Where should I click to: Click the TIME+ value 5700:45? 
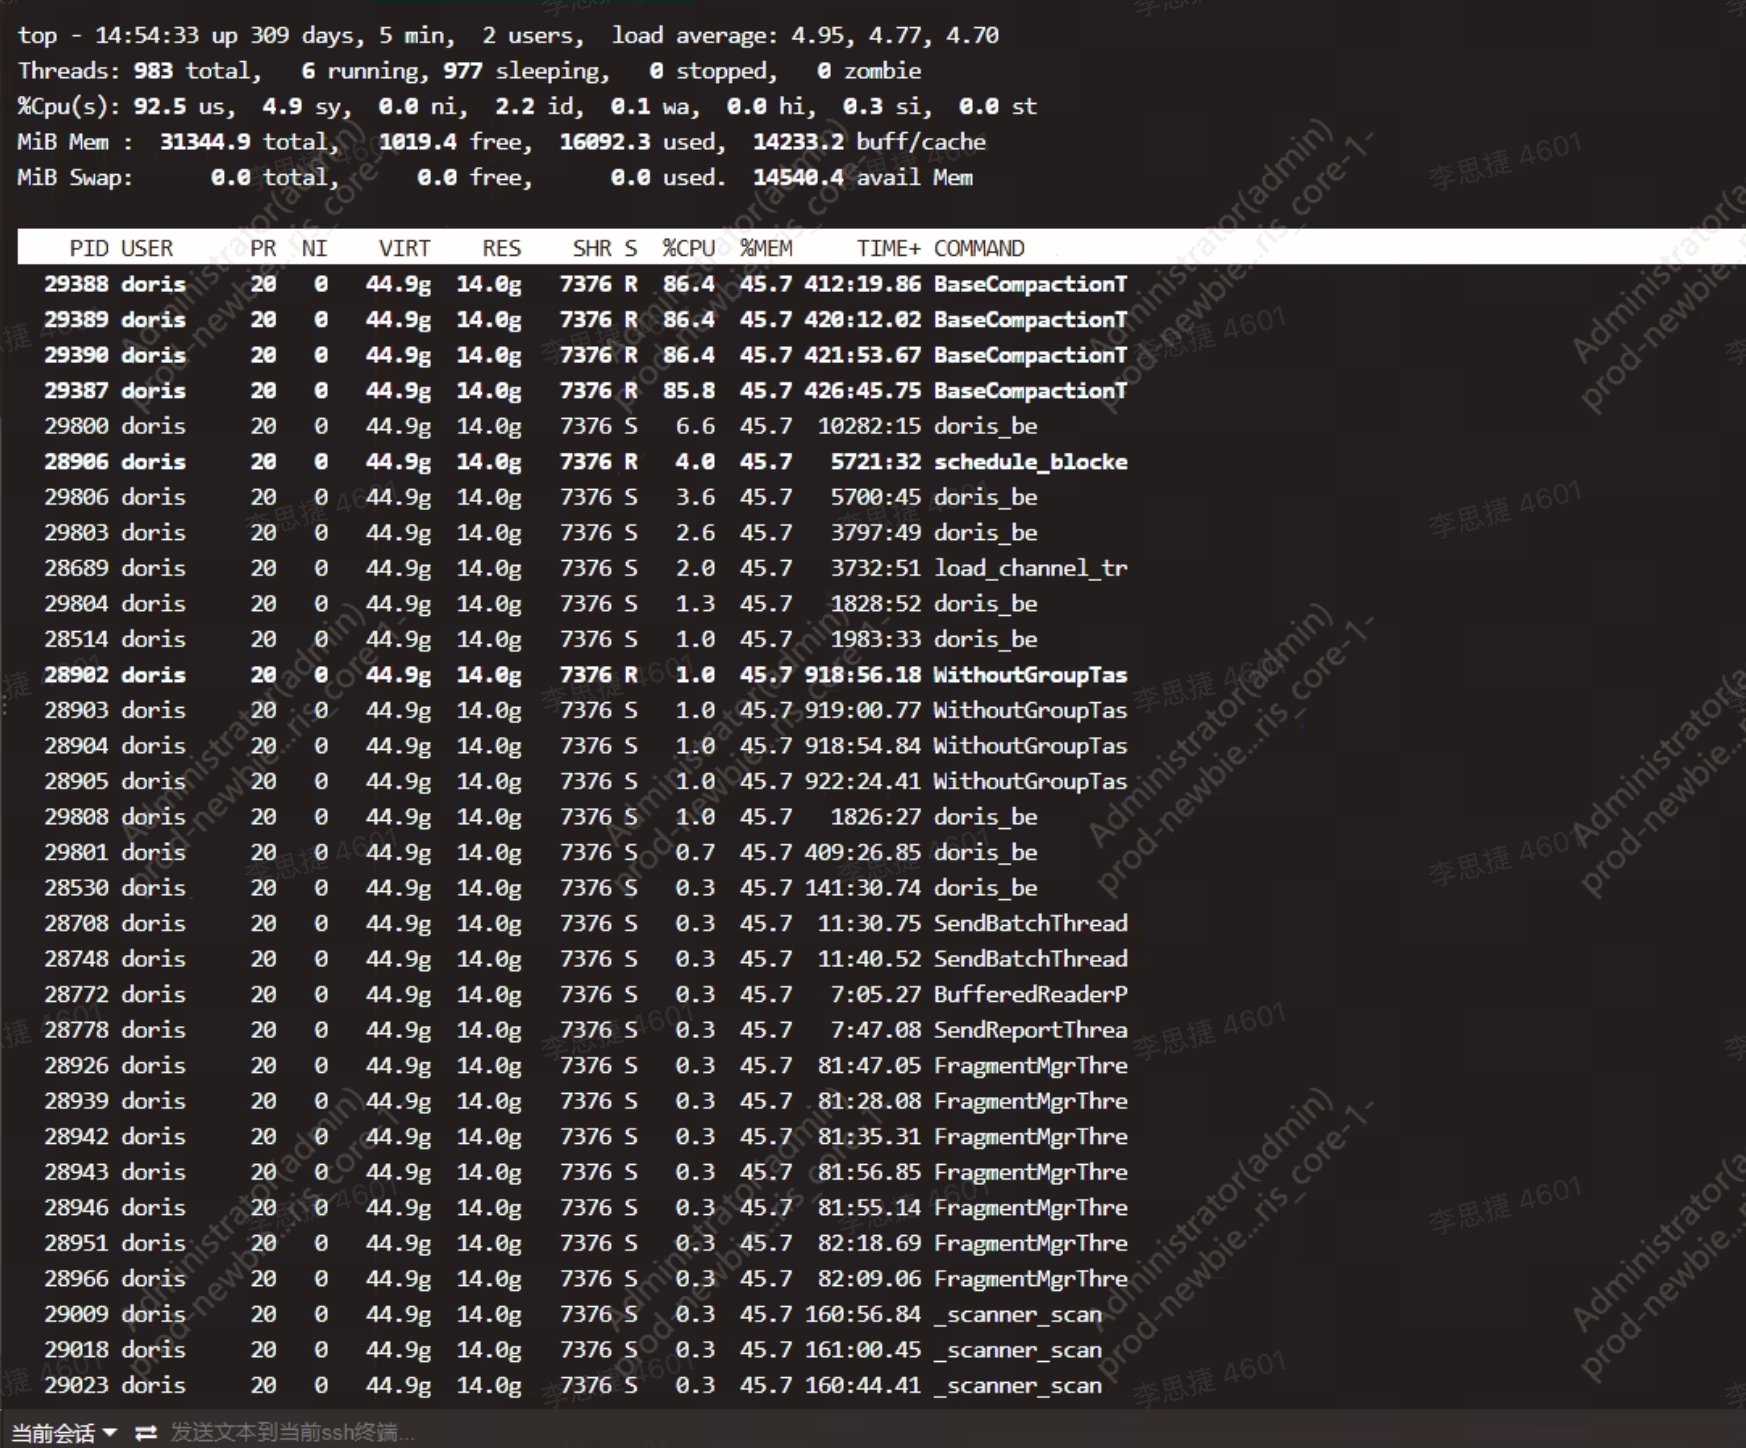point(876,497)
